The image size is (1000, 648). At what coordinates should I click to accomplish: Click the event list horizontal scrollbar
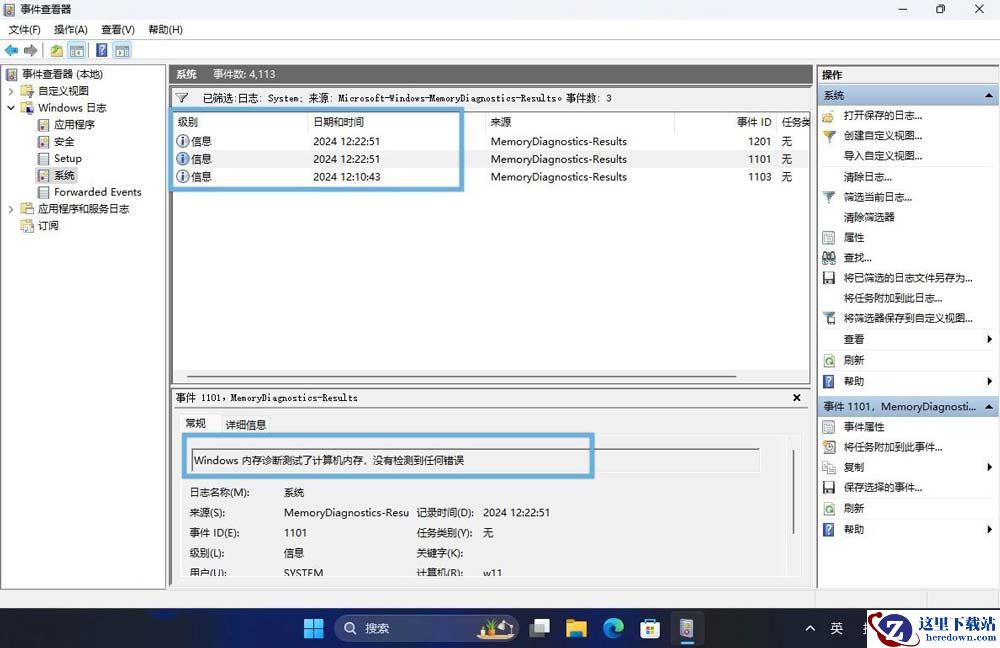[x=462, y=376]
